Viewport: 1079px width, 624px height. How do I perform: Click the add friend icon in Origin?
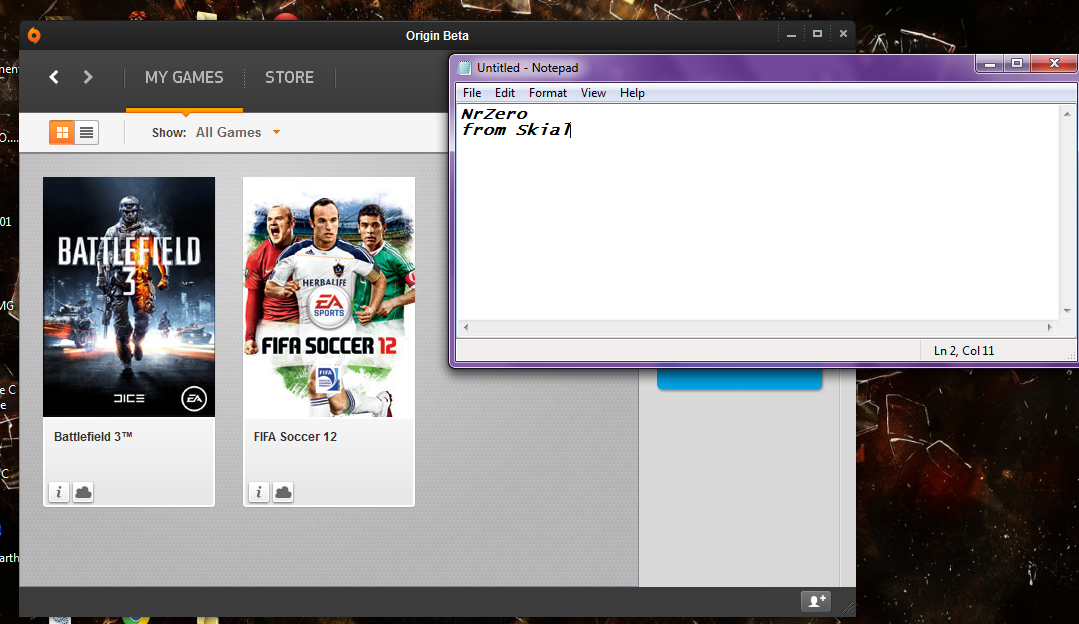pos(816,601)
